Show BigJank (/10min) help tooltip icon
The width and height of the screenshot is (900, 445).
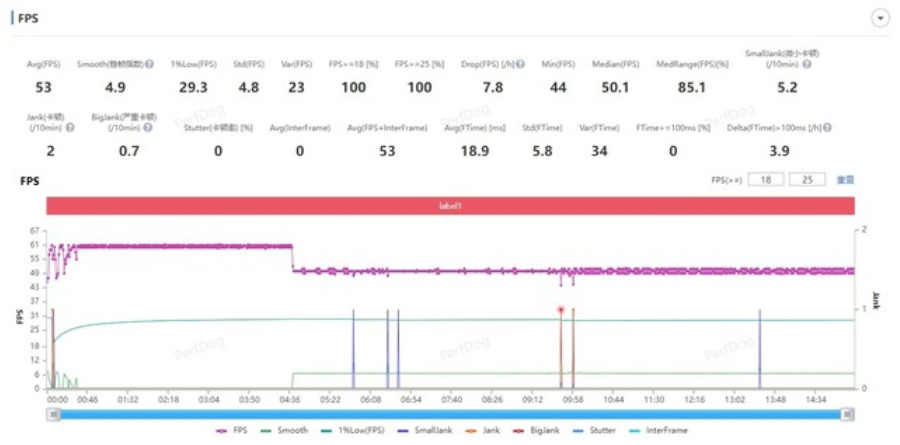149,127
